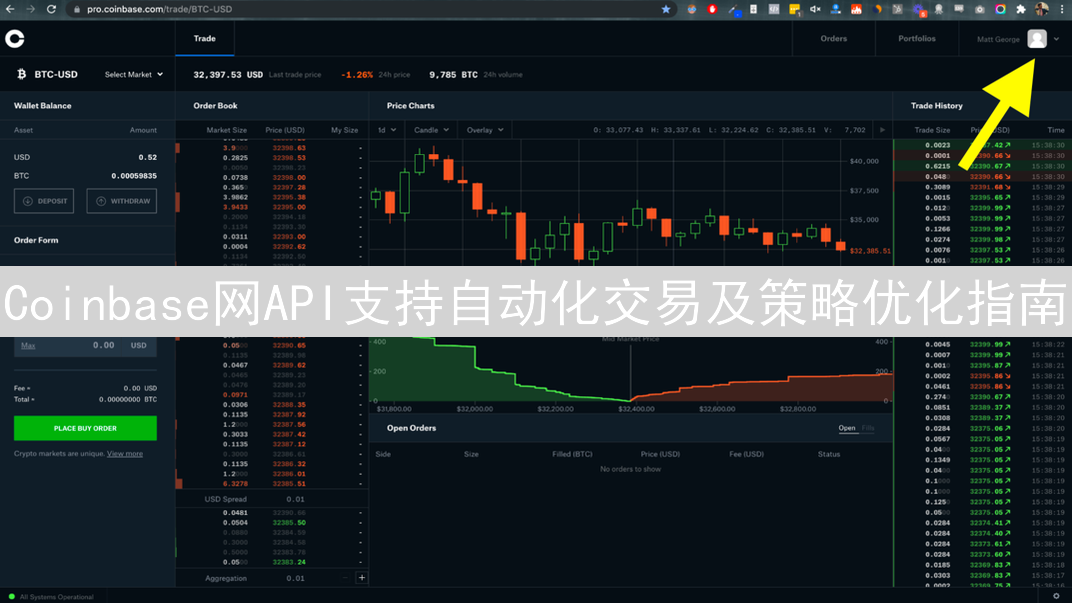
Task: Click the browser address bar URL
Action: click(x=159, y=9)
